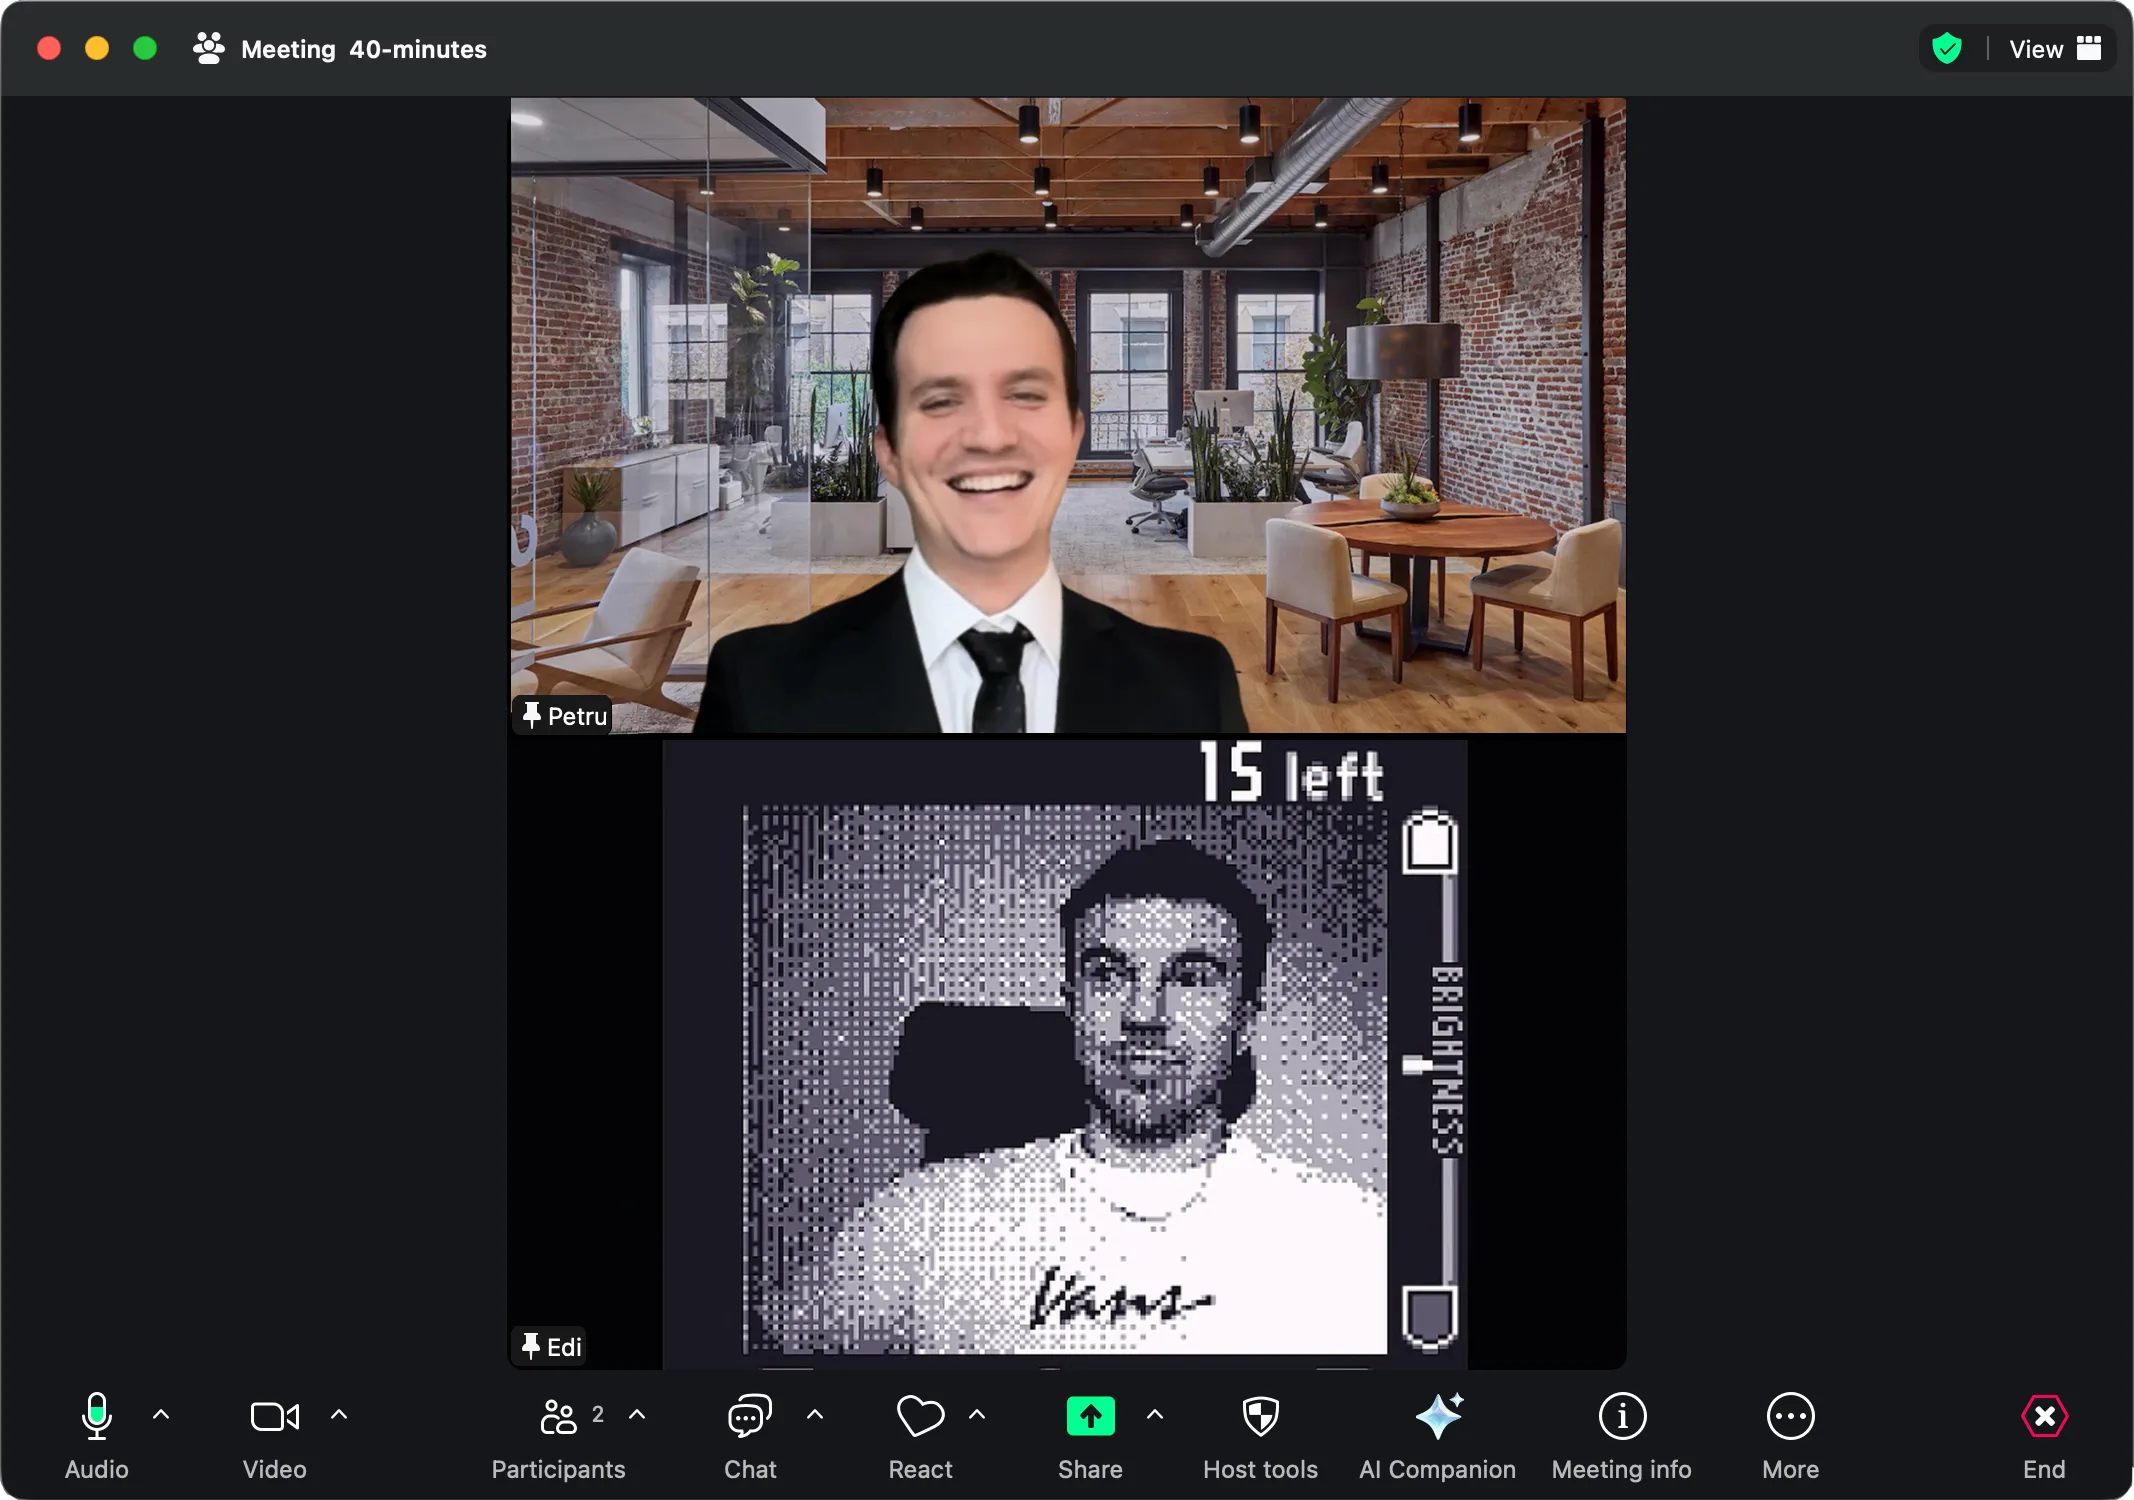2134x1500 pixels.
Task: Expand video options arrow next to Video
Action: click(x=339, y=1414)
